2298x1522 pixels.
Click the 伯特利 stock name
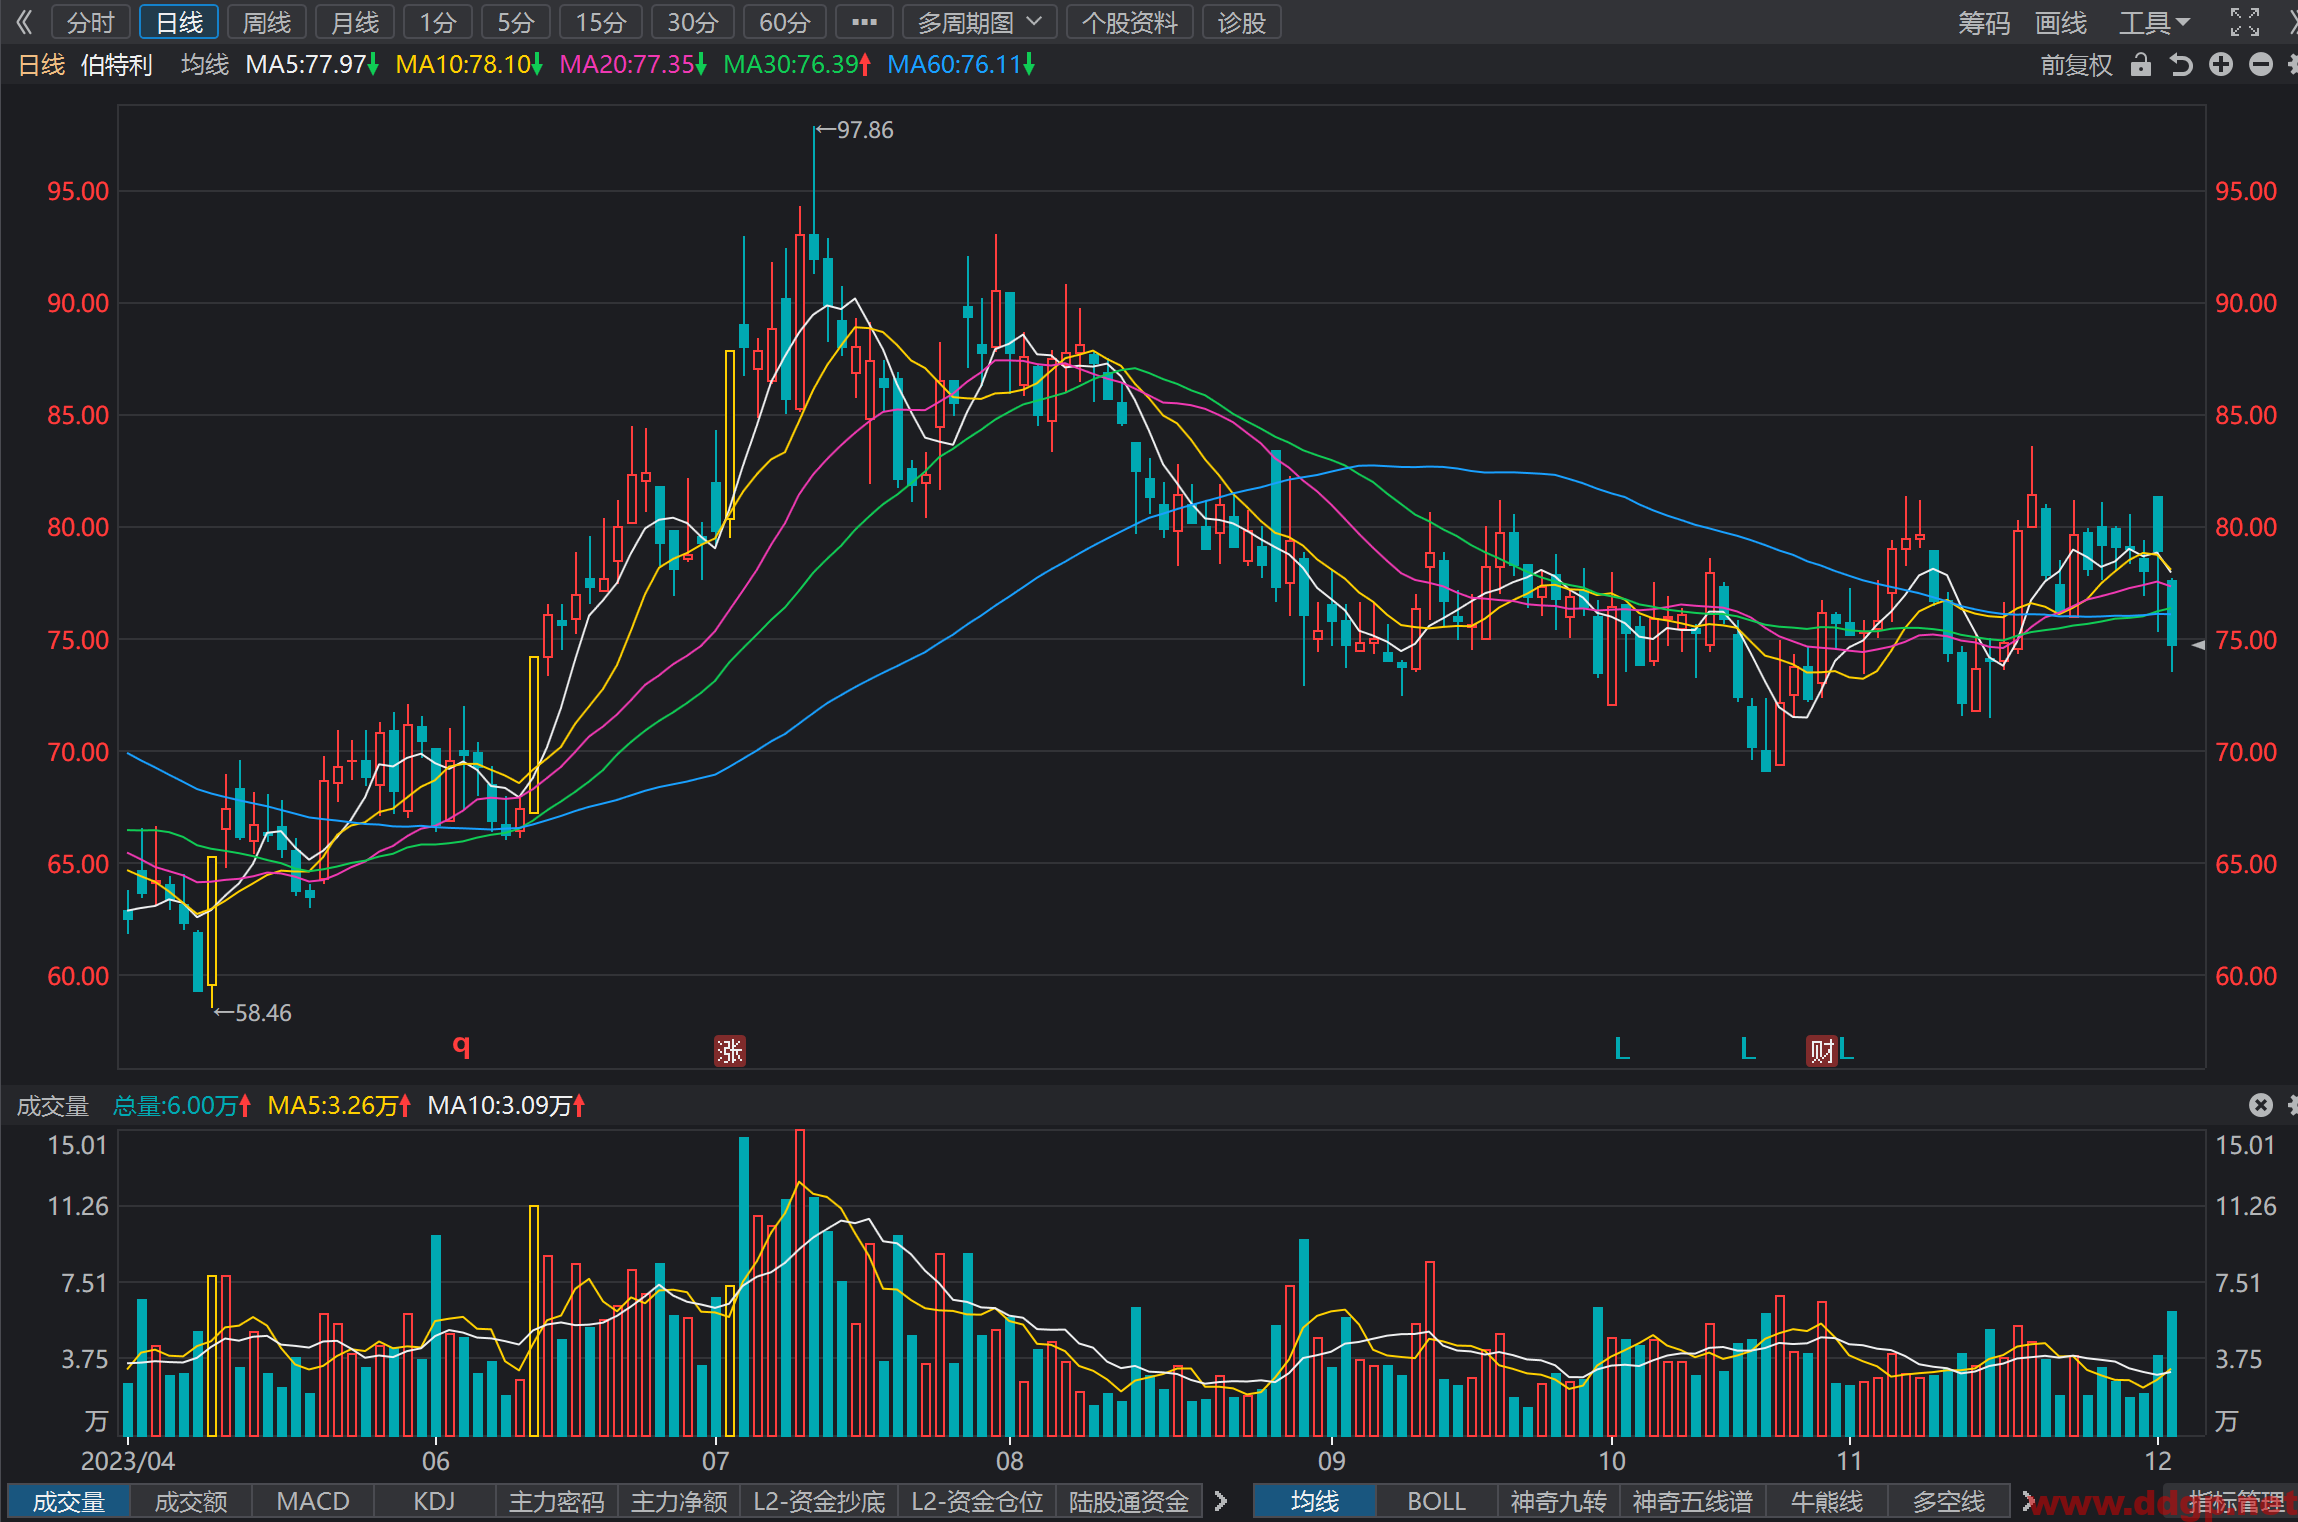coord(117,65)
